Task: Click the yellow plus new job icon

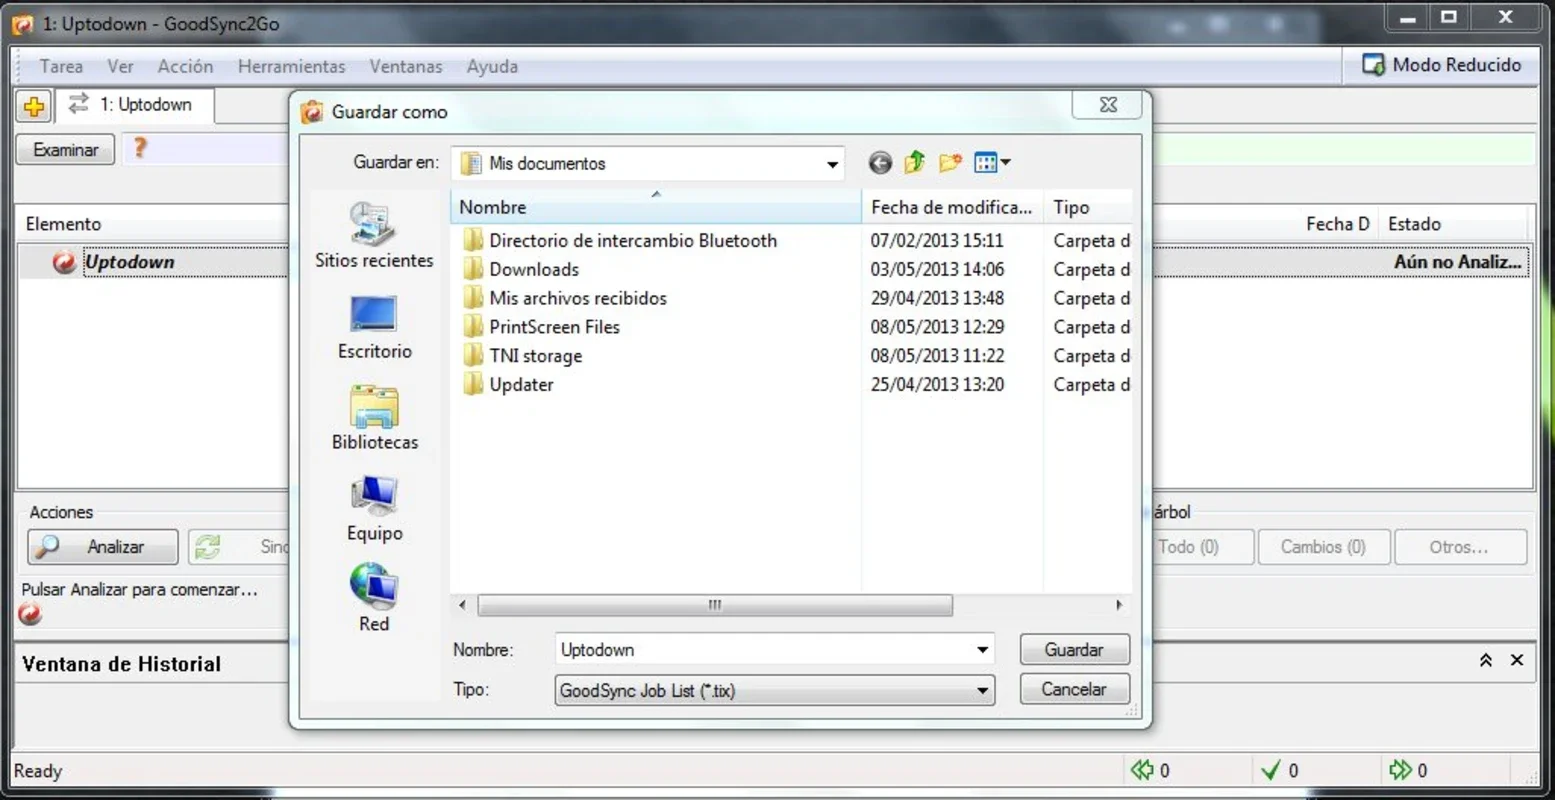Action: click(33, 106)
